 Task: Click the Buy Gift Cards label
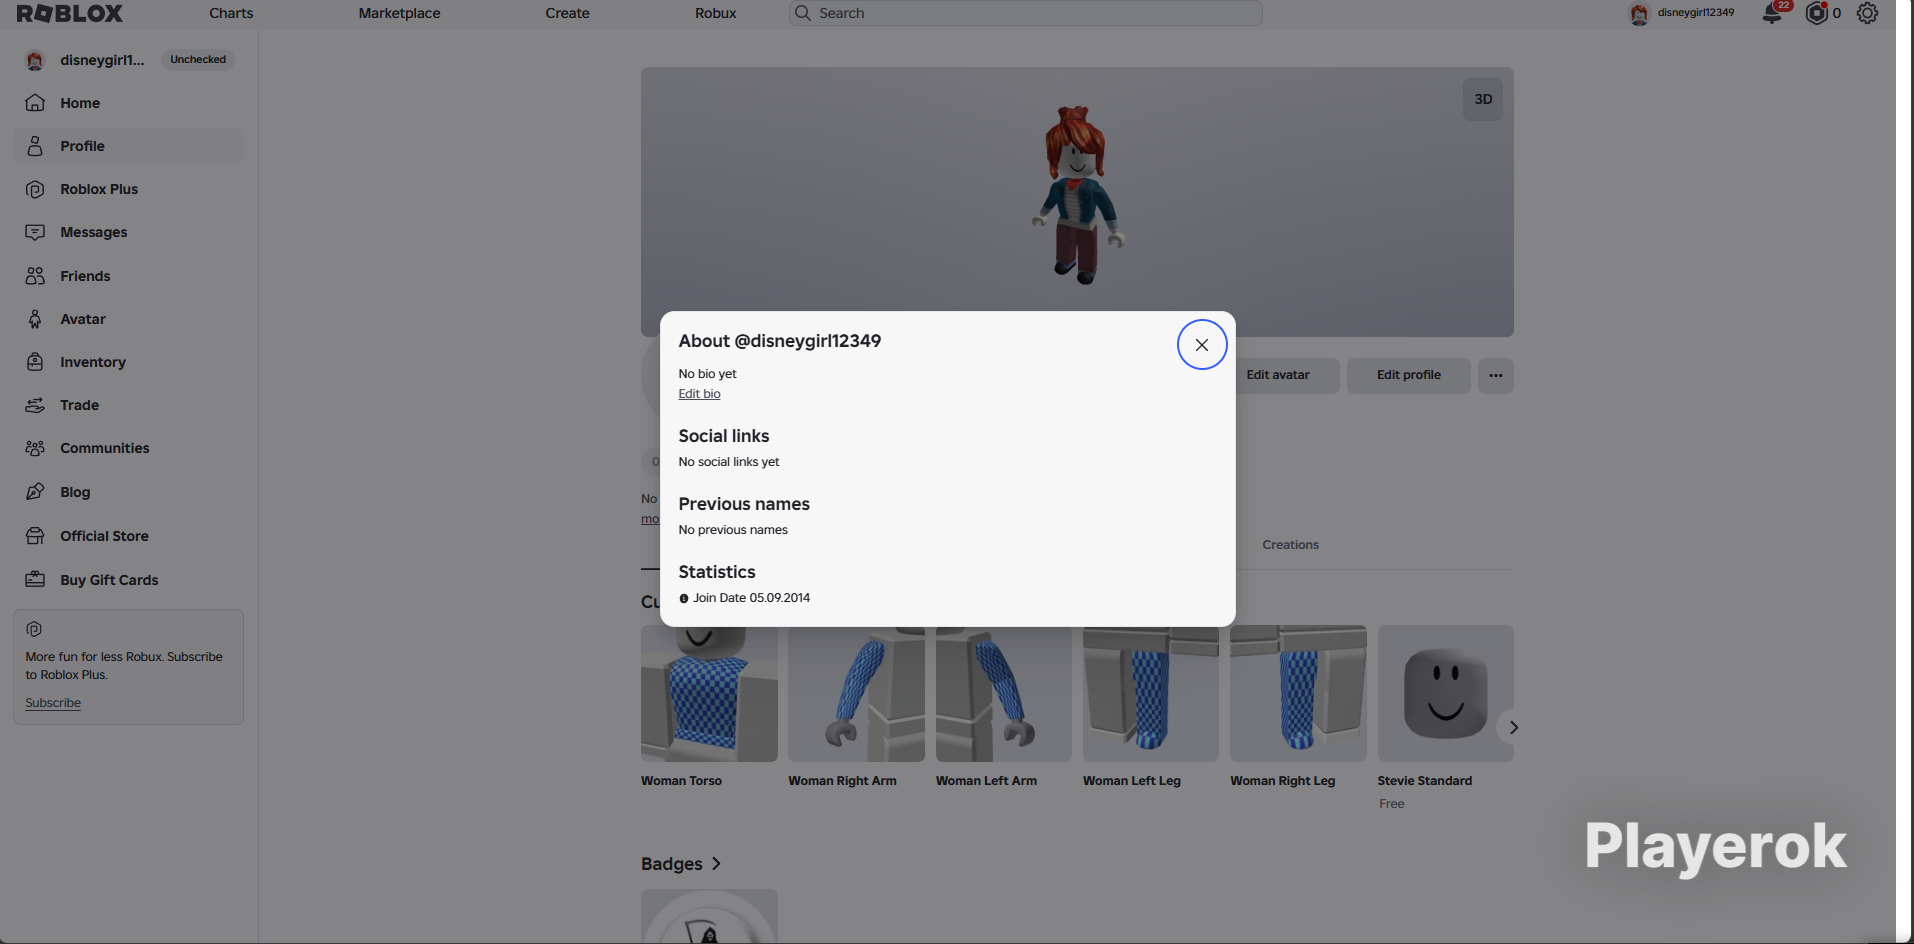[109, 580]
